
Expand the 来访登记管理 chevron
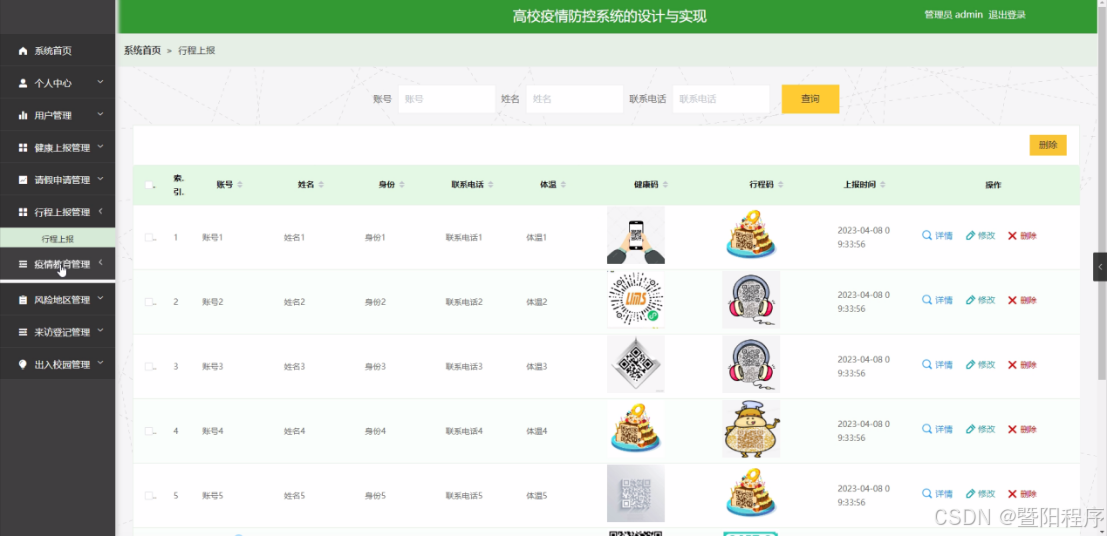(x=100, y=331)
